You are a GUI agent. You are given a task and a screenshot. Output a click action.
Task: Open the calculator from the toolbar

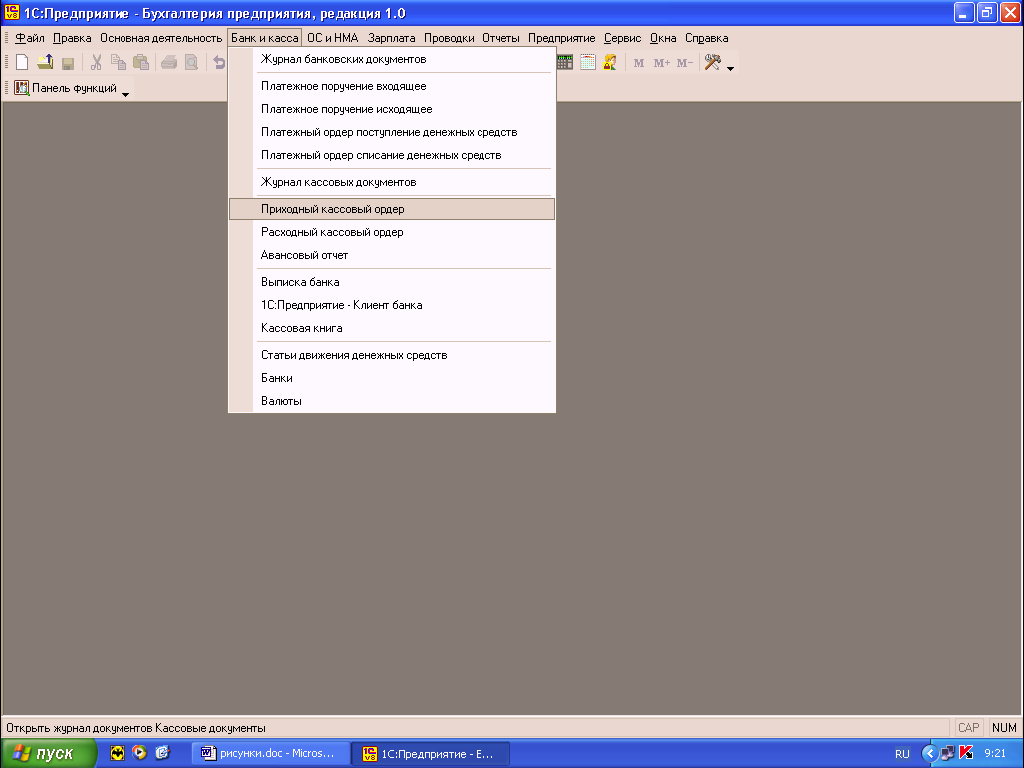coord(565,62)
